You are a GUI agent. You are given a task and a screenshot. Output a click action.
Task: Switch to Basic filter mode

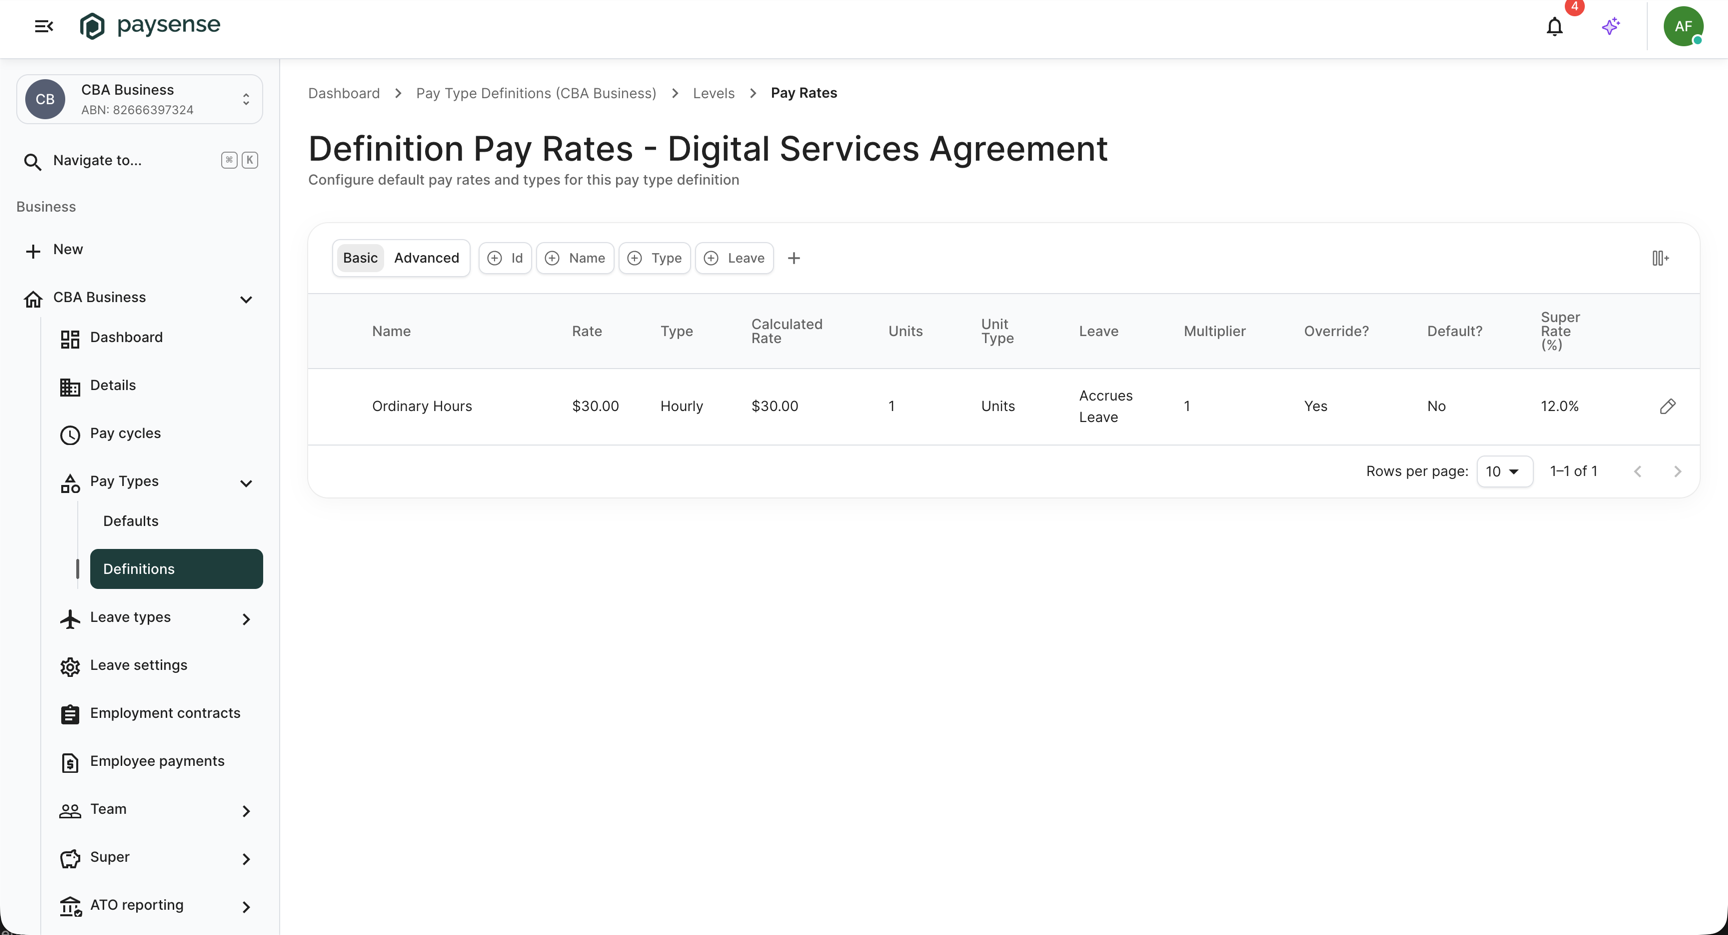[360, 258]
